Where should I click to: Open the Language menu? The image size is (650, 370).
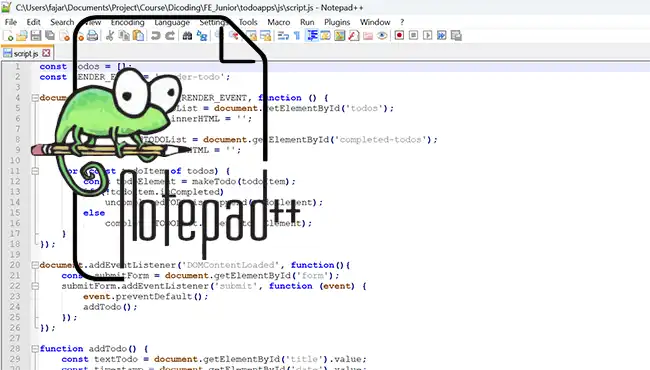172,22
